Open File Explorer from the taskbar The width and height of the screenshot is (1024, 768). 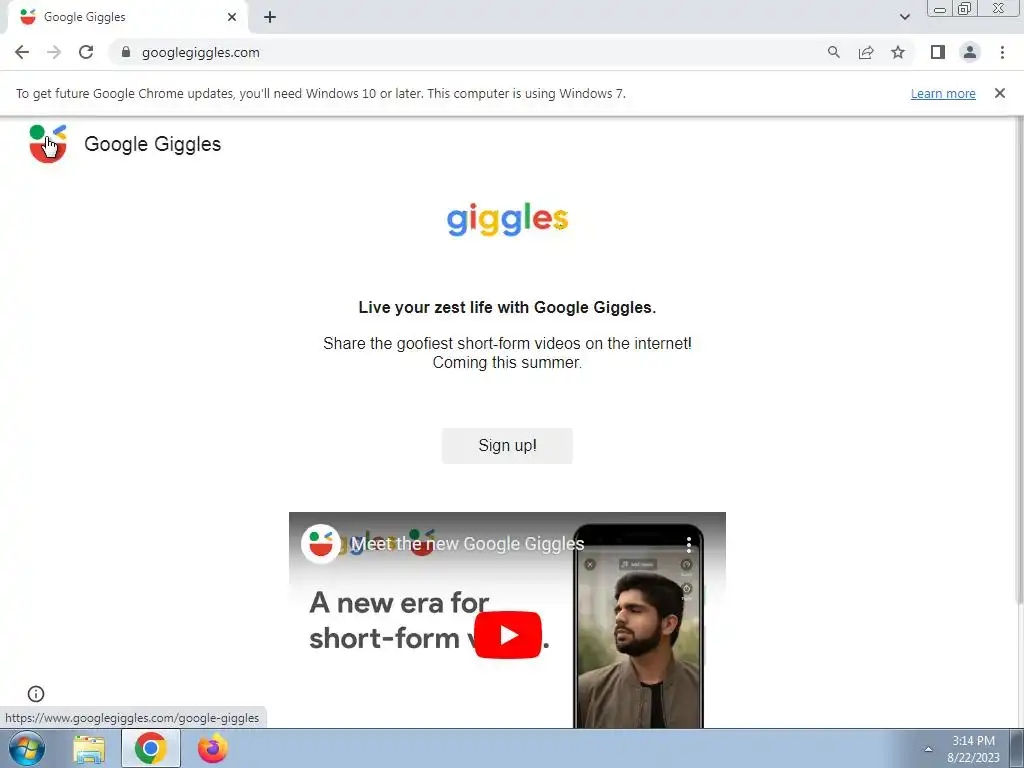click(x=89, y=749)
